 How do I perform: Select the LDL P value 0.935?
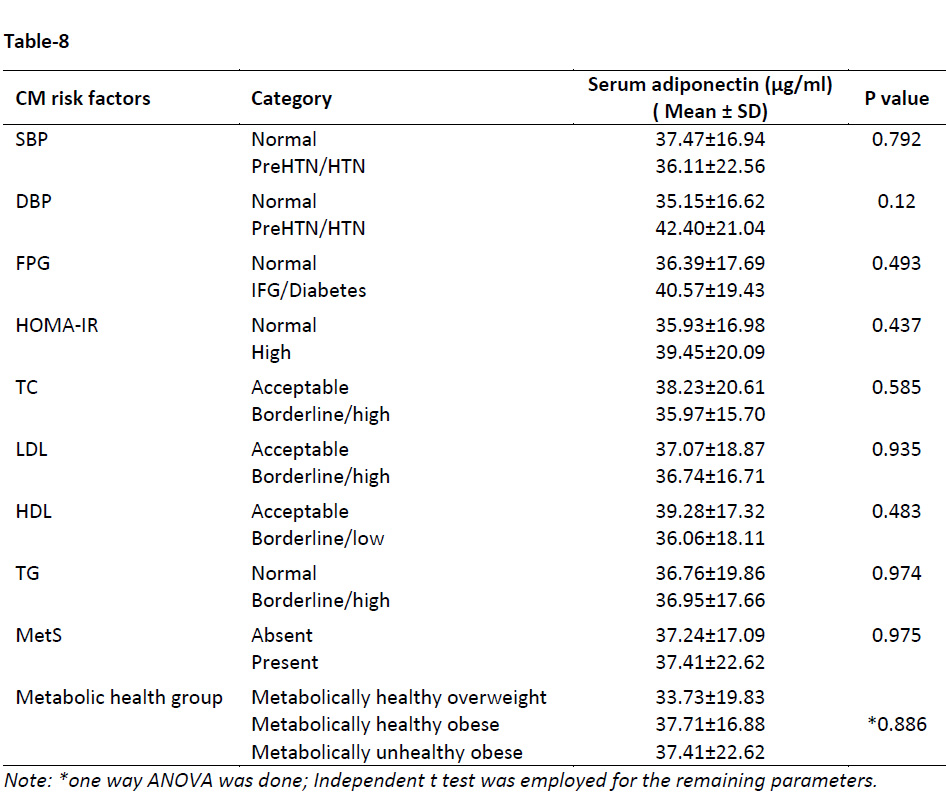pos(897,449)
